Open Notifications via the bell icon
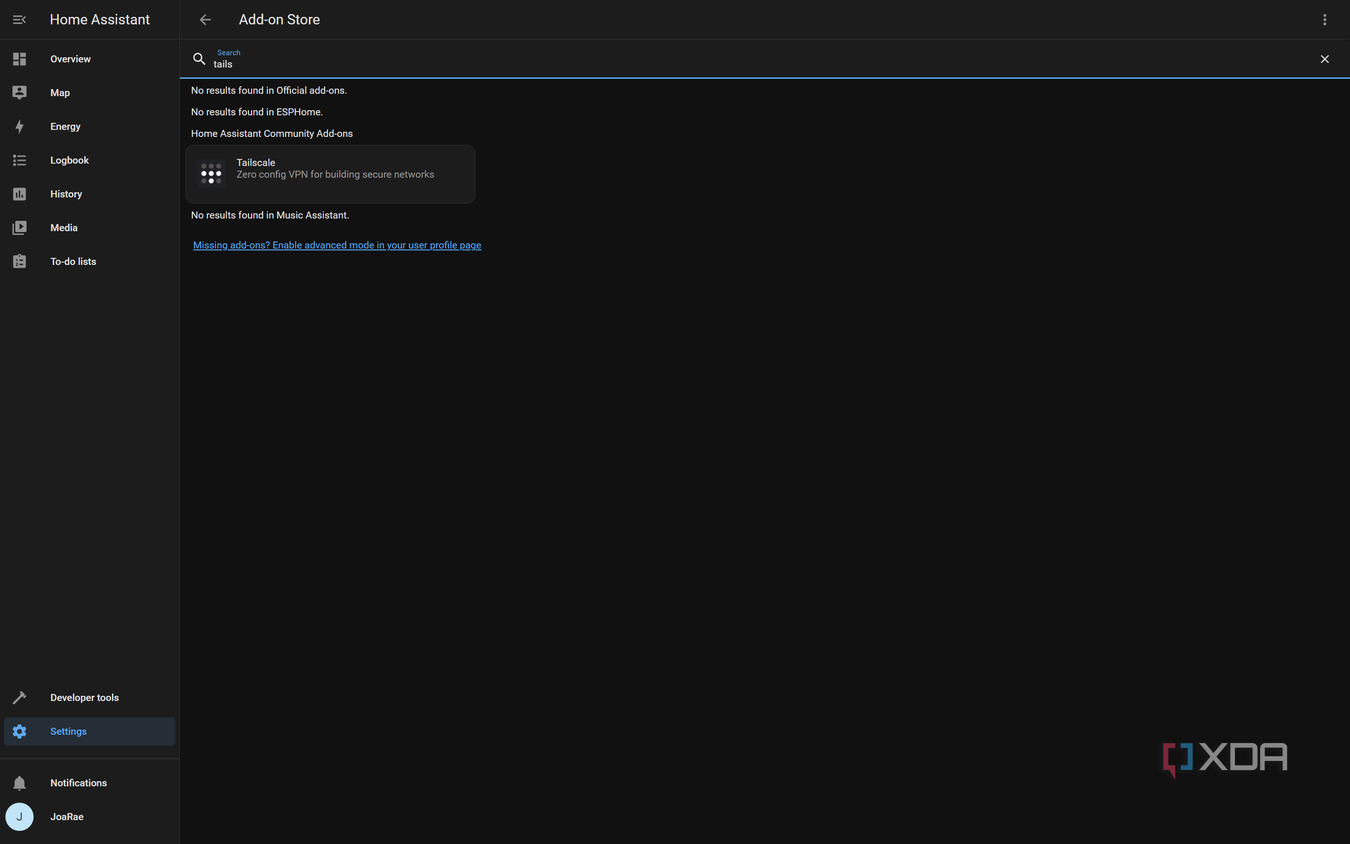 19,783
